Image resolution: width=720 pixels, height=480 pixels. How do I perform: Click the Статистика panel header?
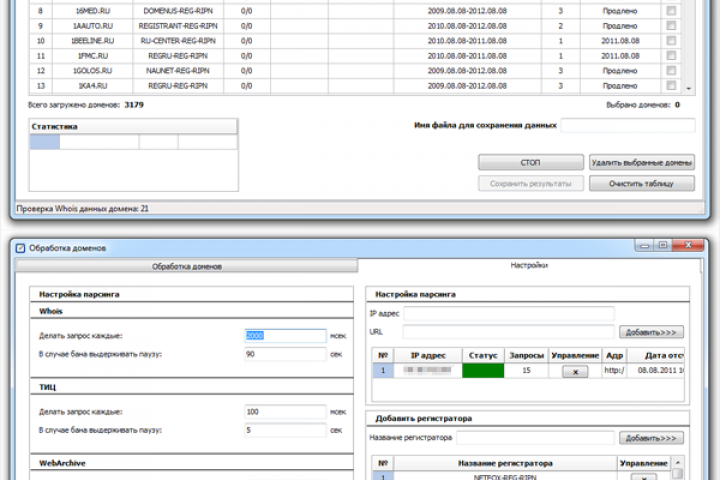pyautogui.click(x=133, y=126)
